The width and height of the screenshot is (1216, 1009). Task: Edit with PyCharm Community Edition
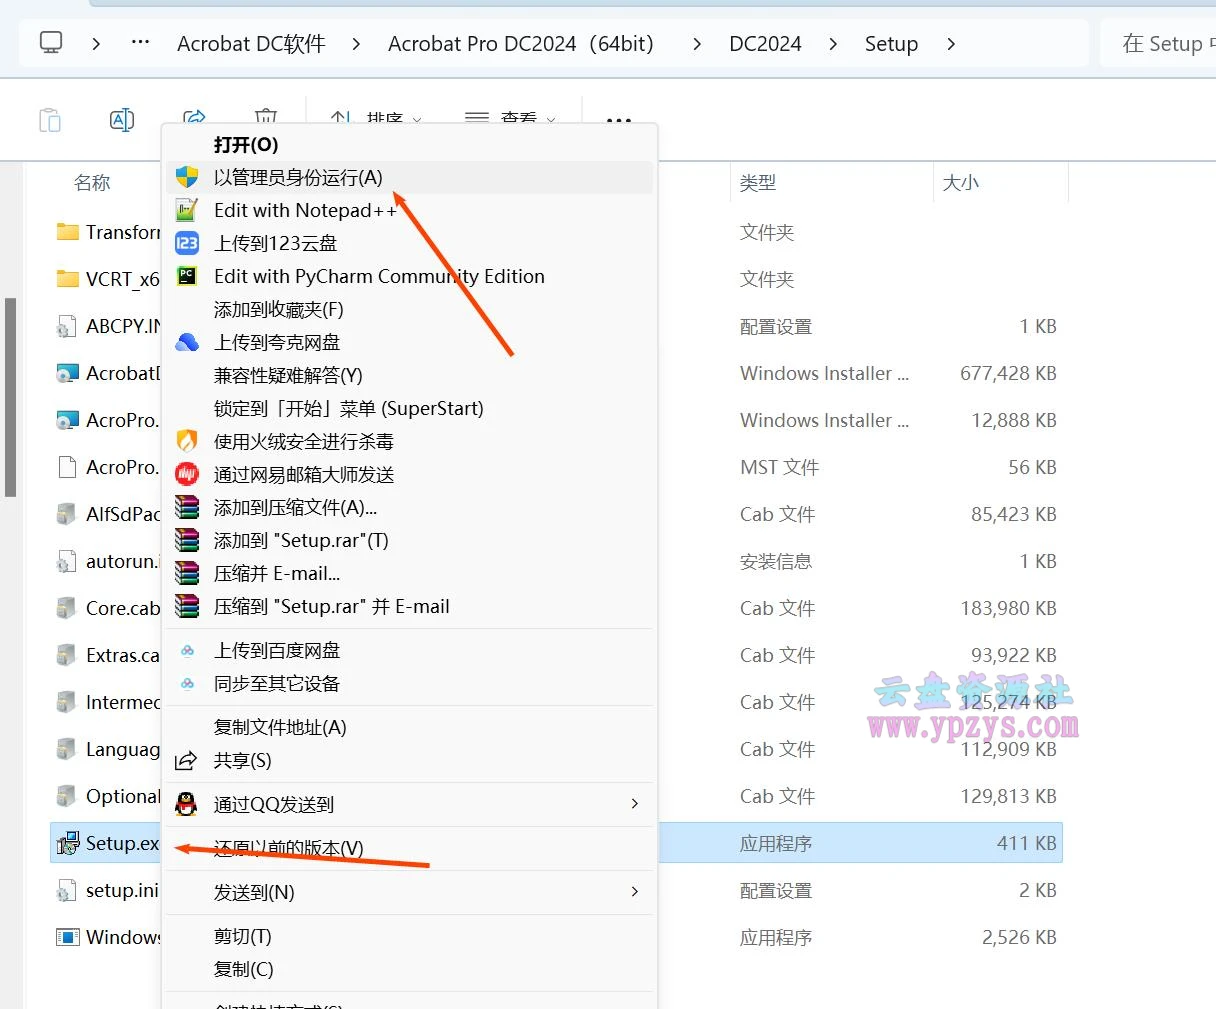pos(379,277)
